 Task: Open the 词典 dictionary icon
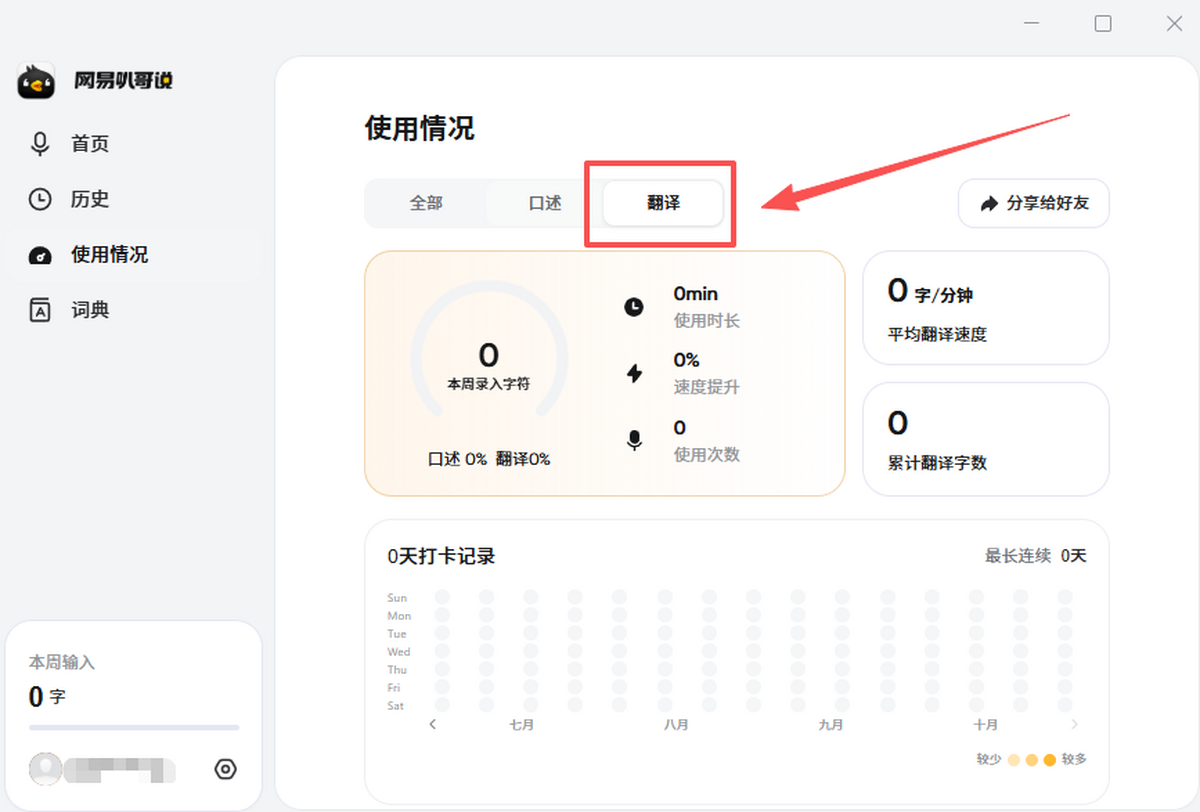click(40, 310)
